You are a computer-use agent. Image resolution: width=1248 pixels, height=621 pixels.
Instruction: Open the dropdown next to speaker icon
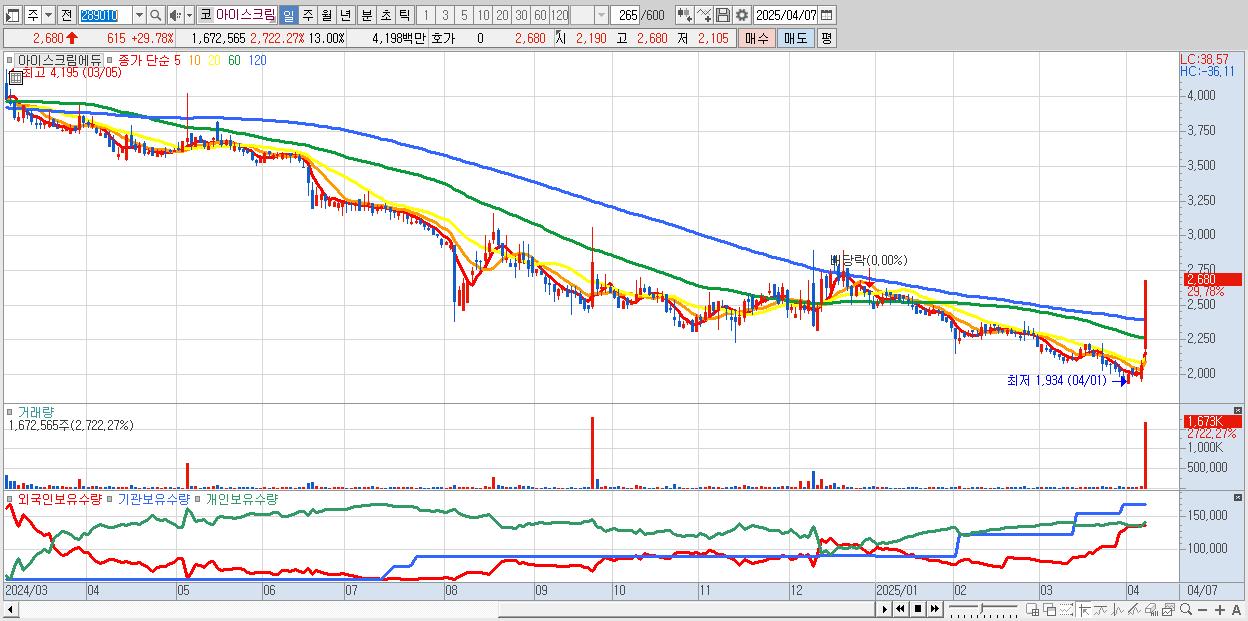190,15
